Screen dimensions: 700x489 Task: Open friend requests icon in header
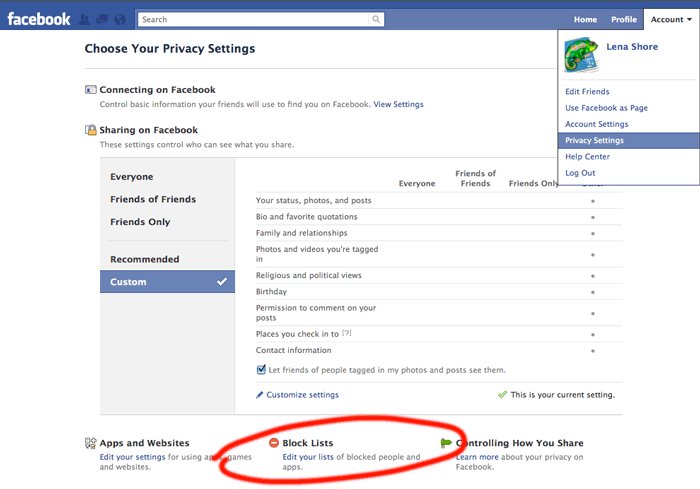[84, 19]
